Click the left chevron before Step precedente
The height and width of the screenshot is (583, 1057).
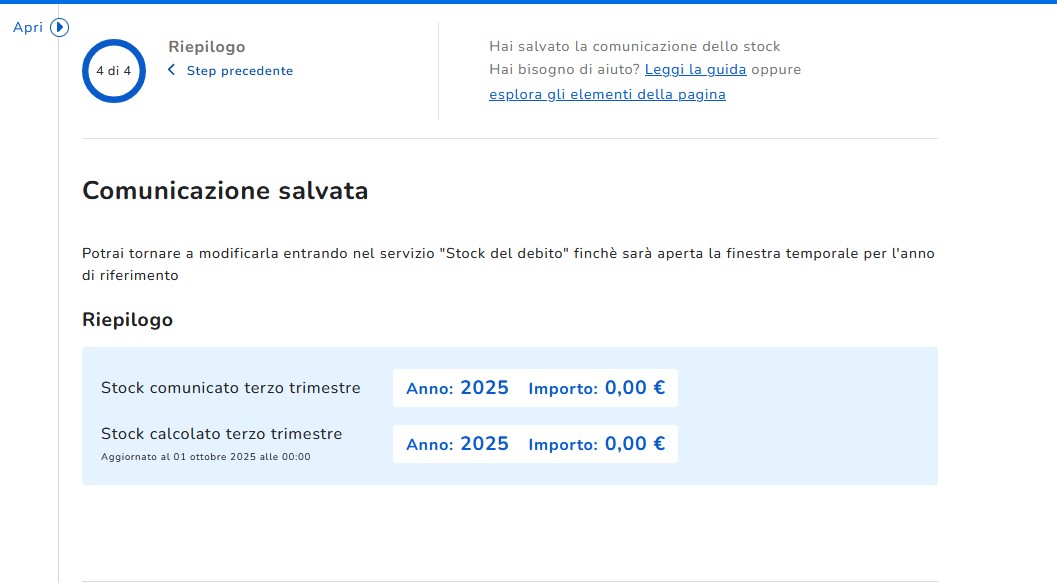coord(172,70)
